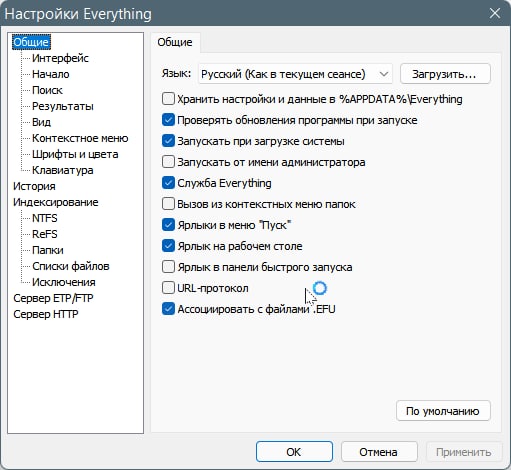Open the Начало settings page
Screen dimensions: 511x470
tap(51, 74)
